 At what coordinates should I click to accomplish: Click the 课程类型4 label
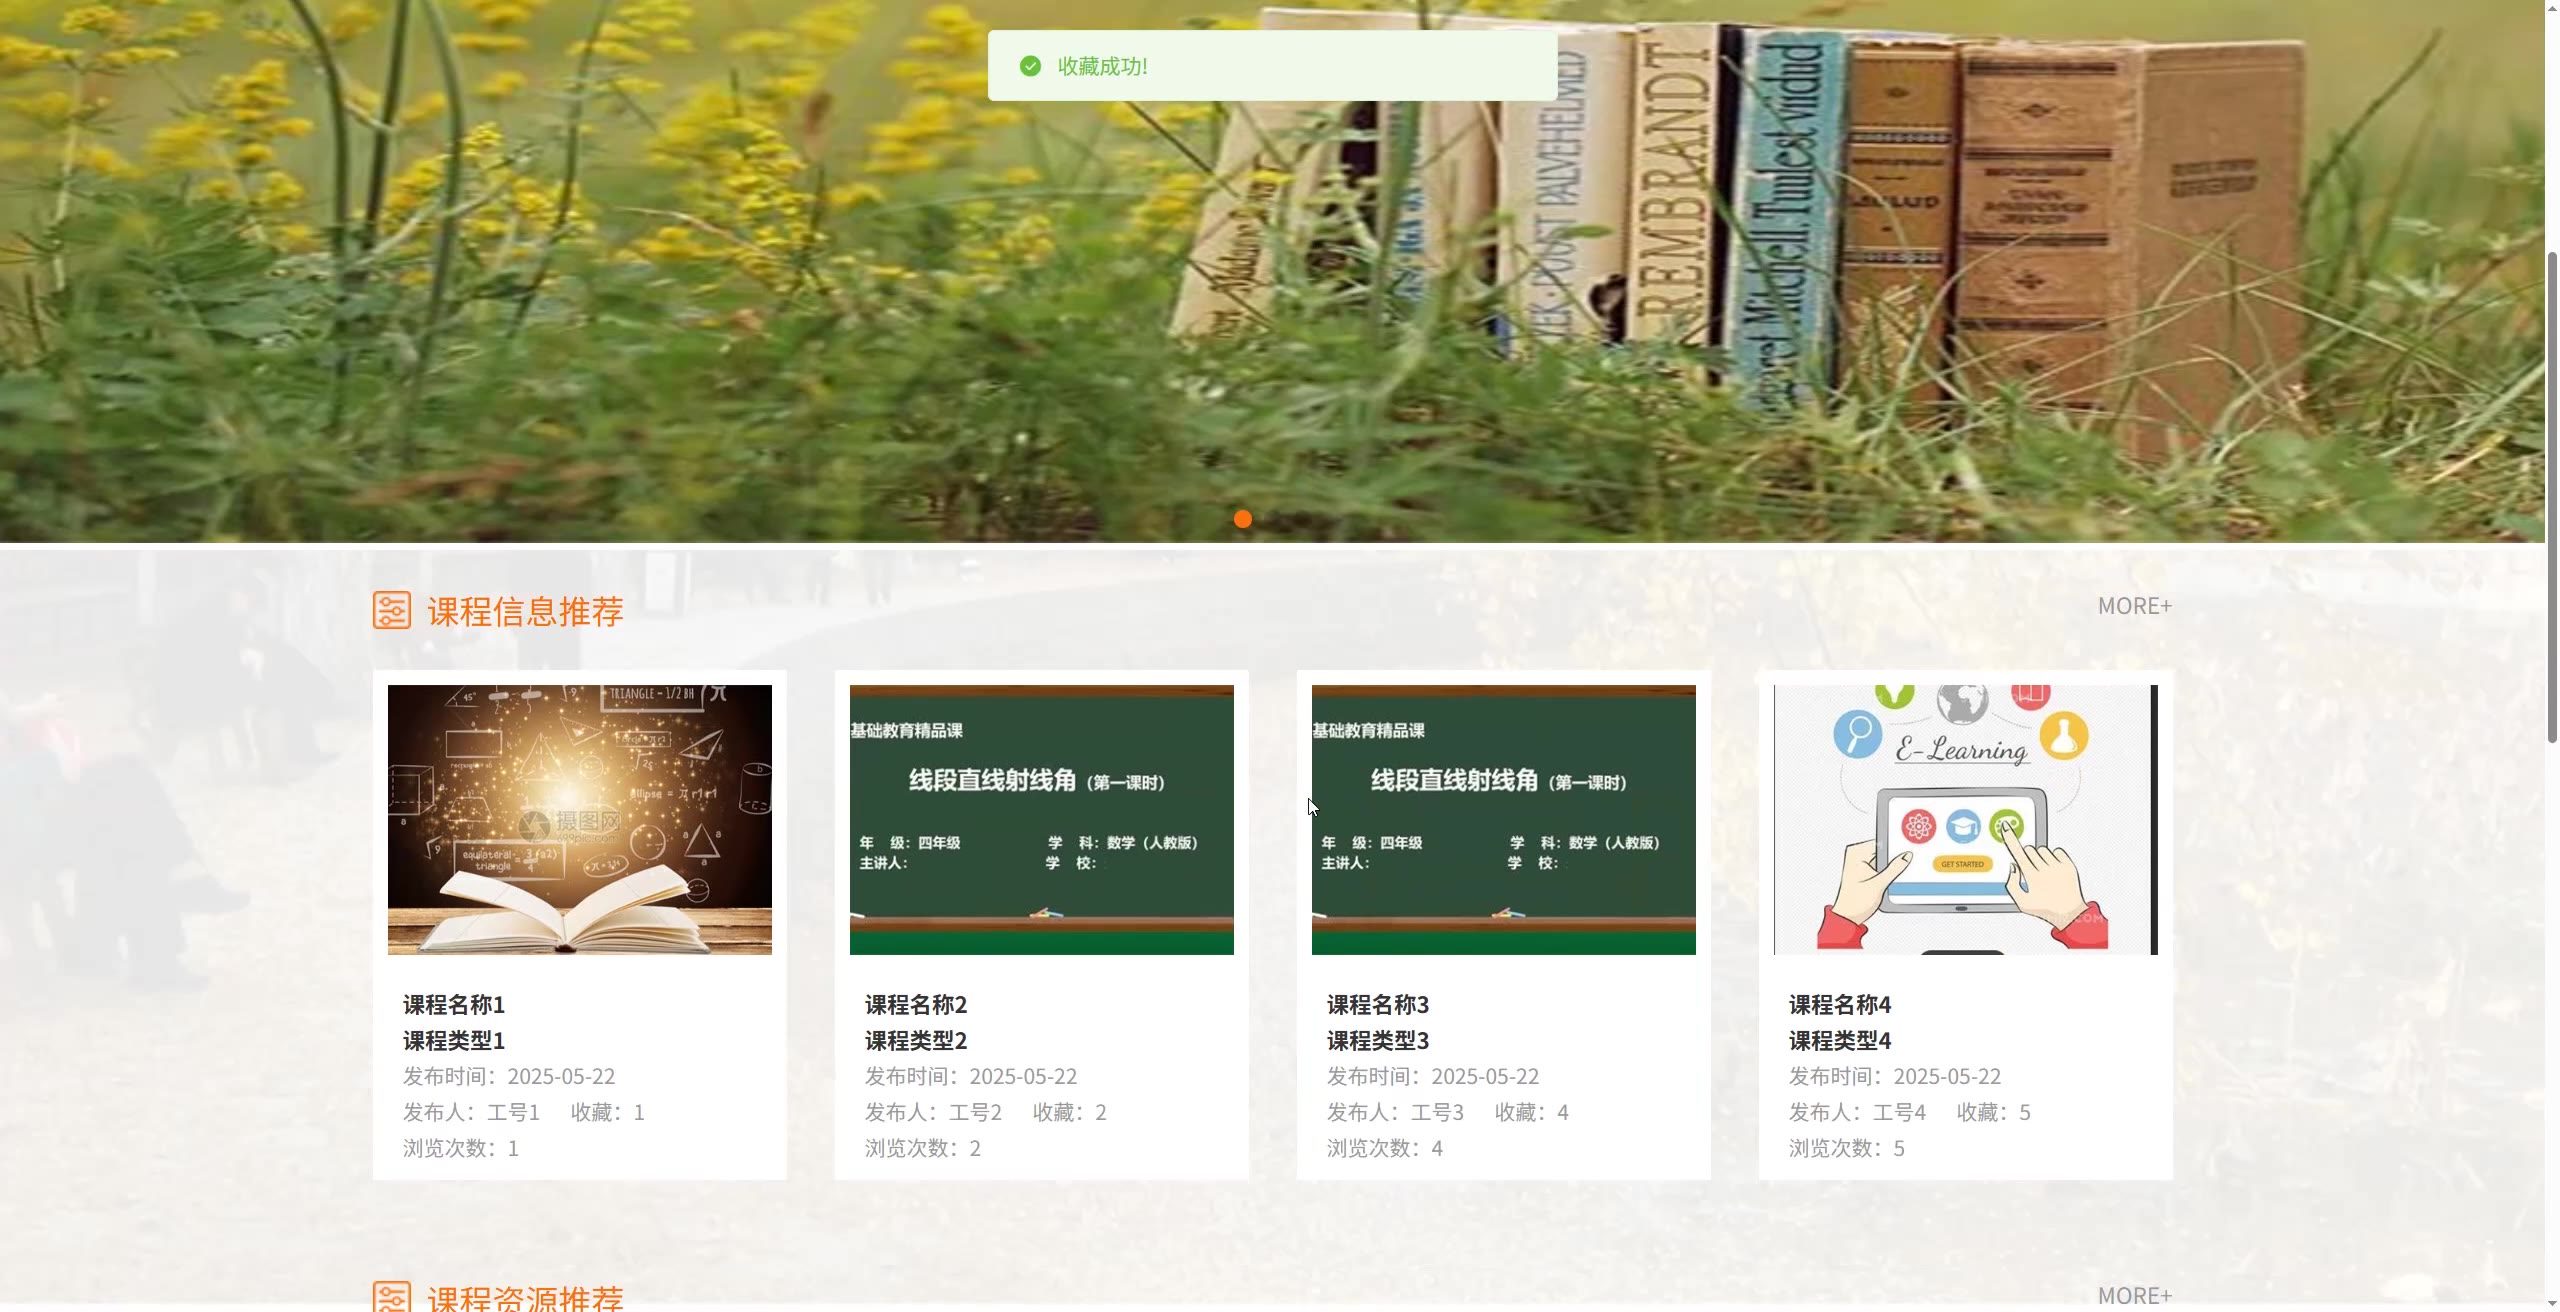1840,1040
